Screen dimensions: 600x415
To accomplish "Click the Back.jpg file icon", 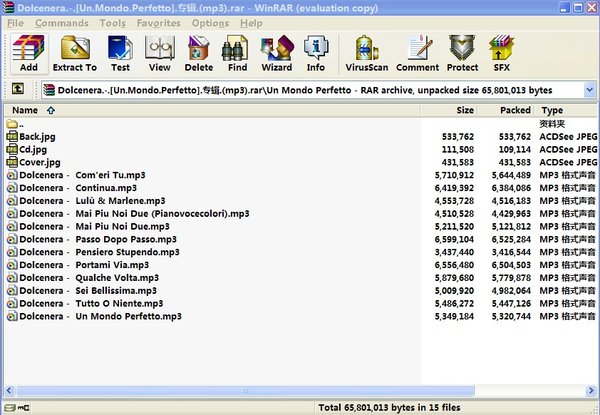I will tap(12, 137).
